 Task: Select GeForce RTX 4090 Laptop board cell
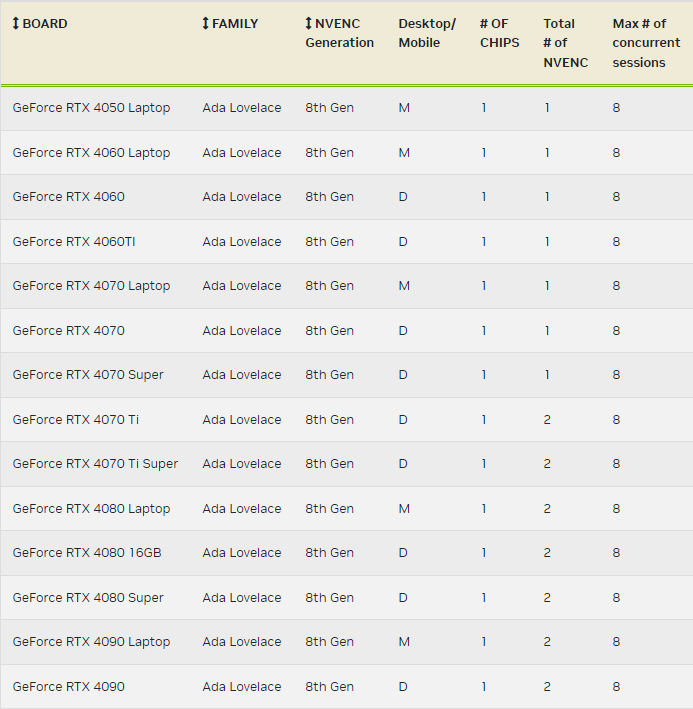91,642
